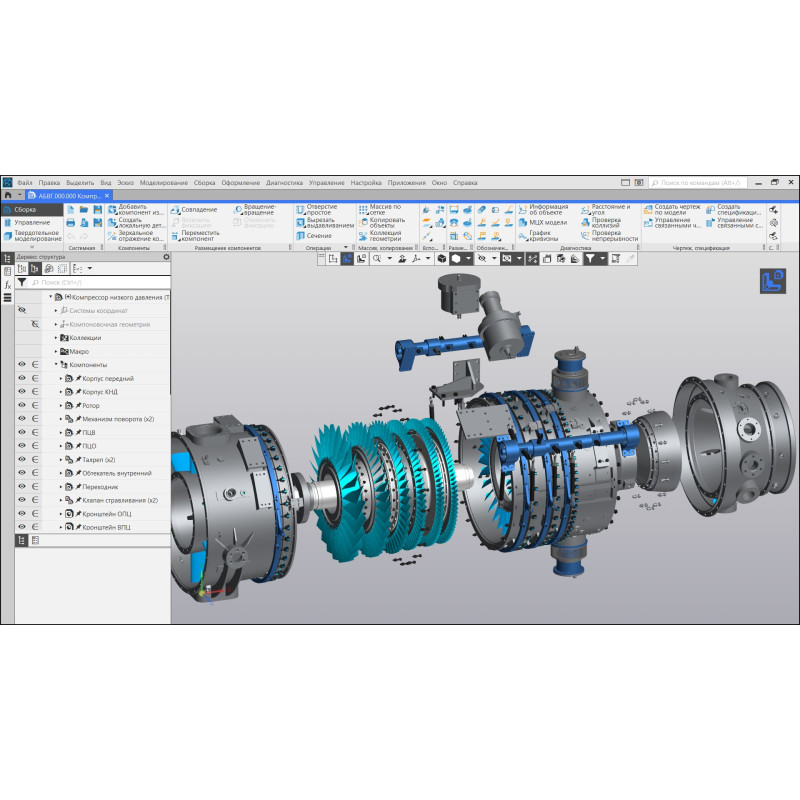Toggle visibility eye for Переходник

pos(22,486)
